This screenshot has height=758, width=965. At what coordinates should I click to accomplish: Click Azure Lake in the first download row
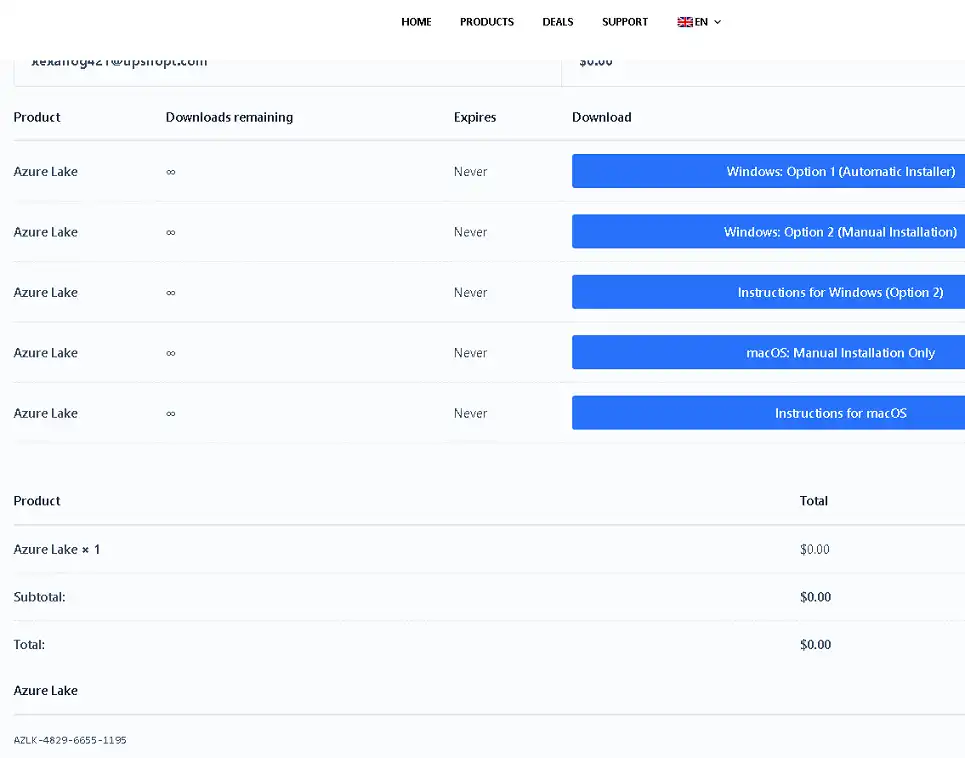coord(46,171)
